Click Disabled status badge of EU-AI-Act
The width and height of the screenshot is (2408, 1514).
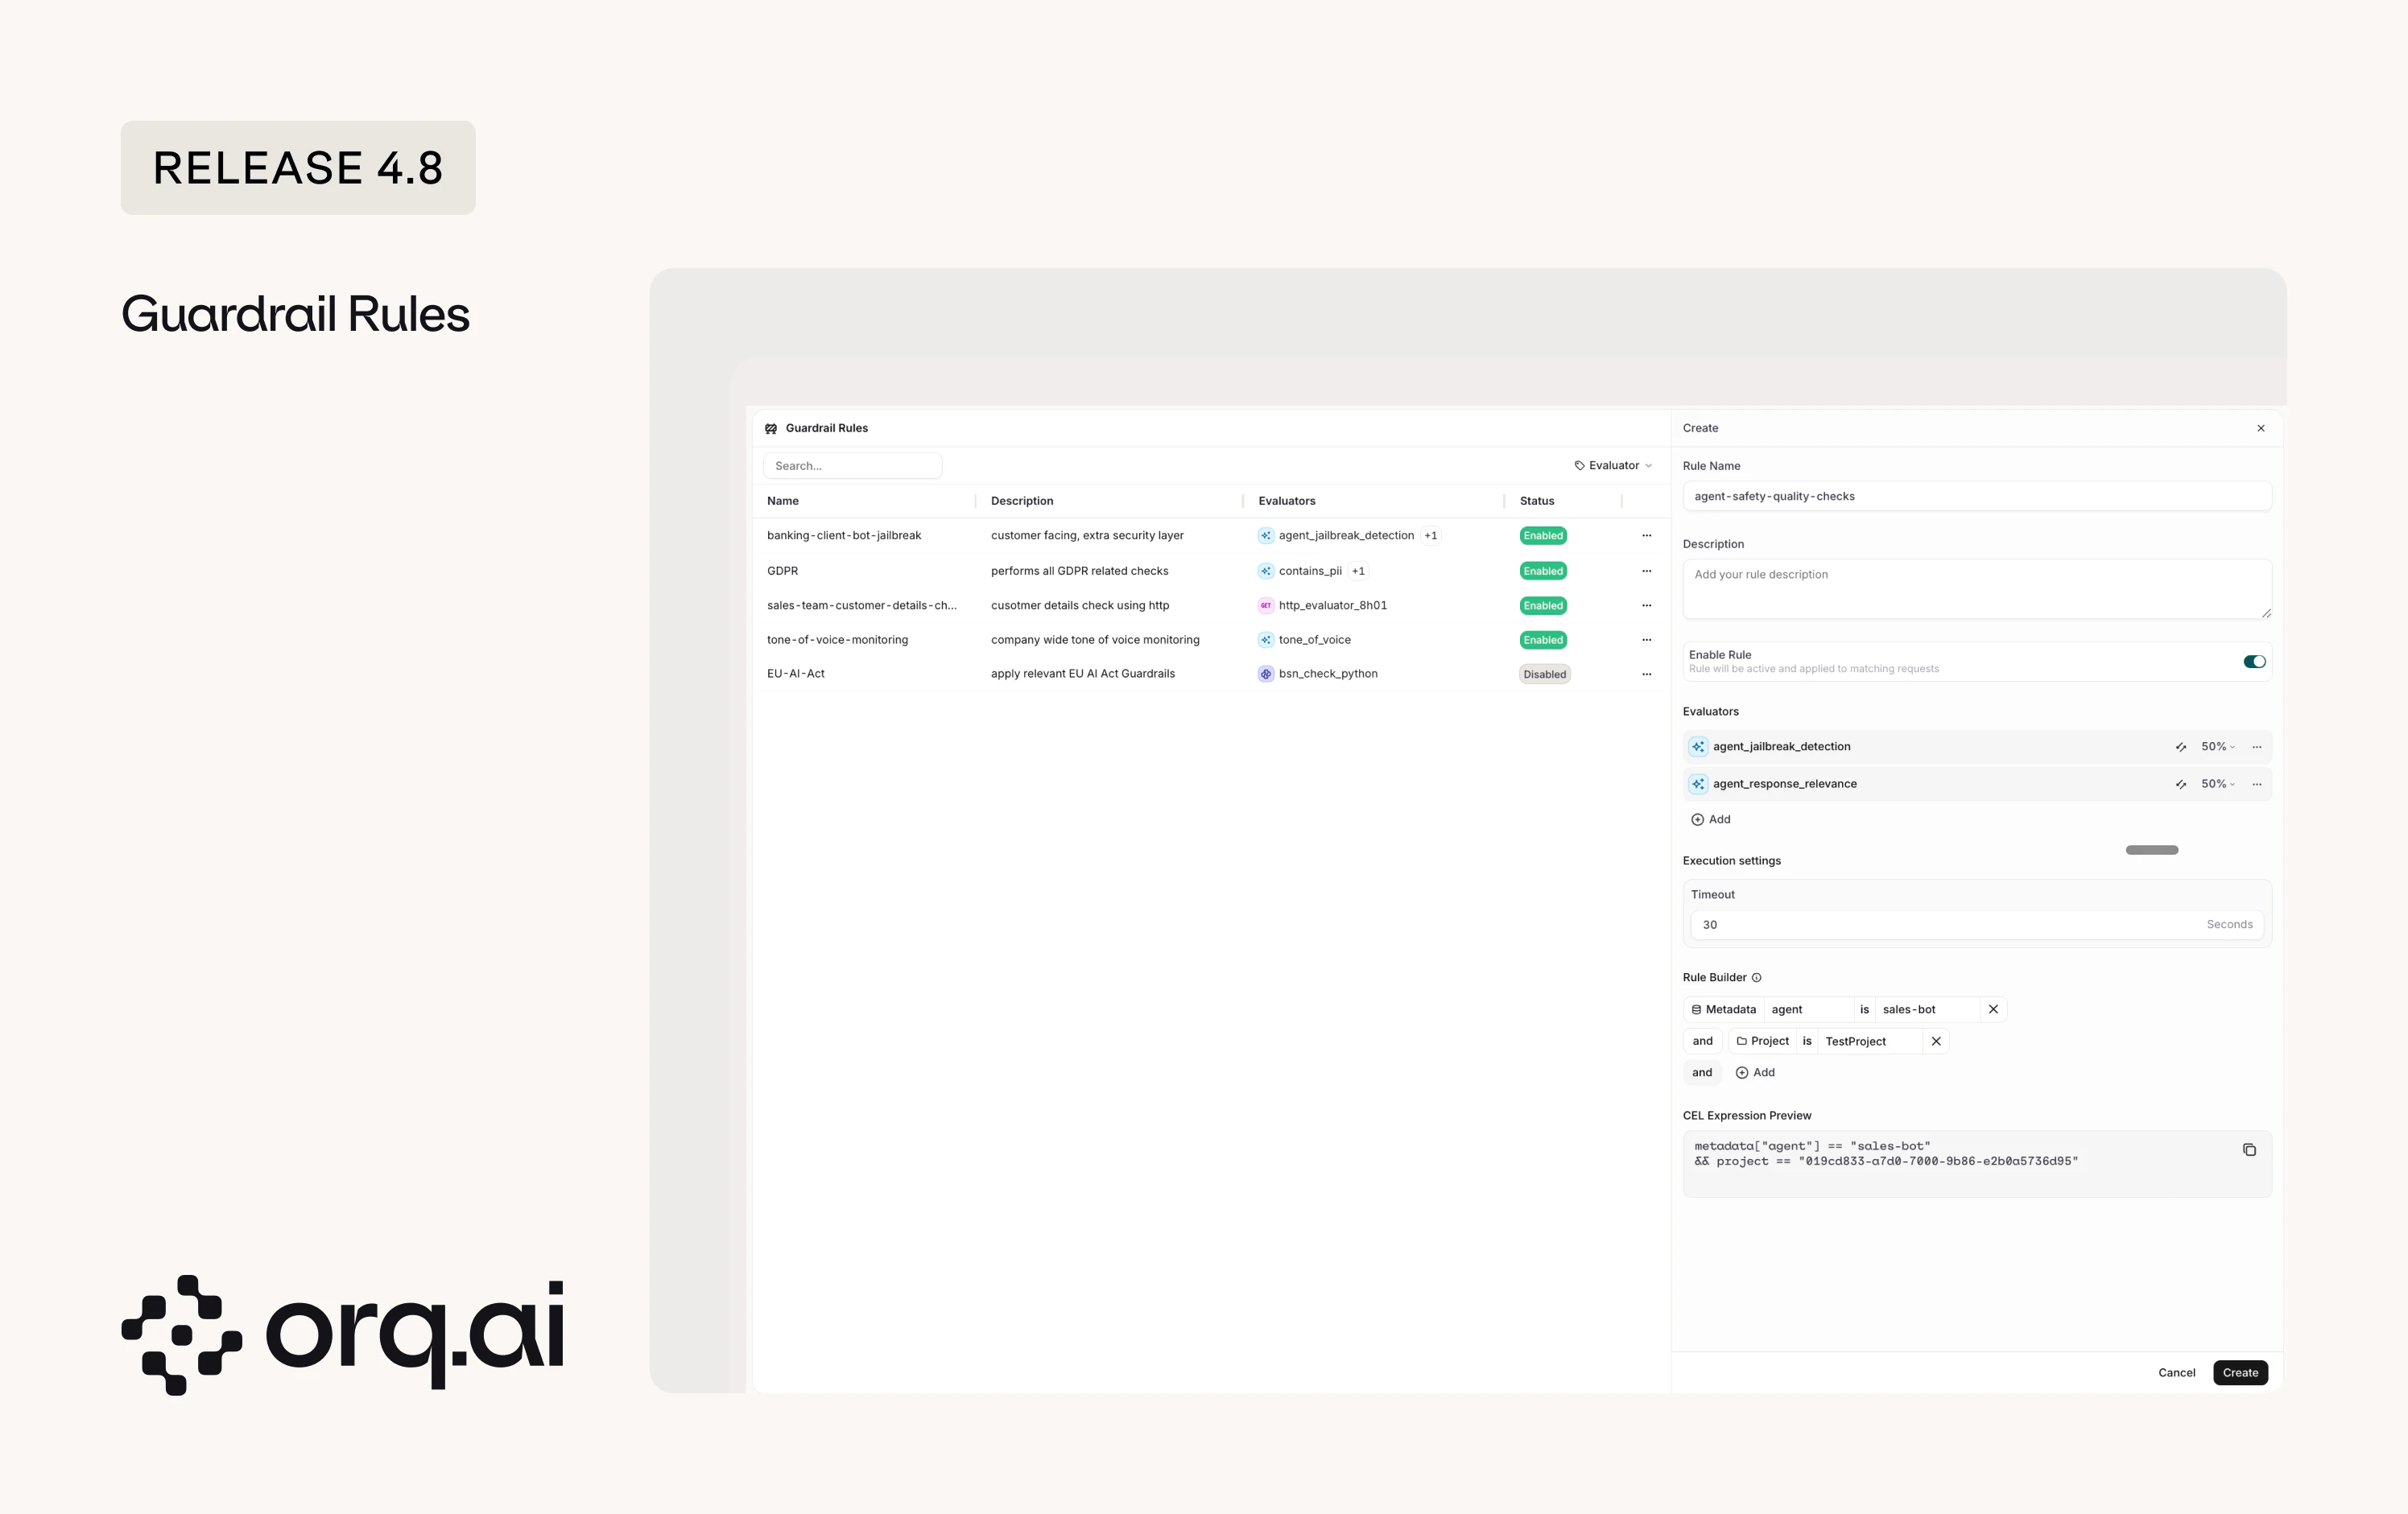coord(1544,675)
